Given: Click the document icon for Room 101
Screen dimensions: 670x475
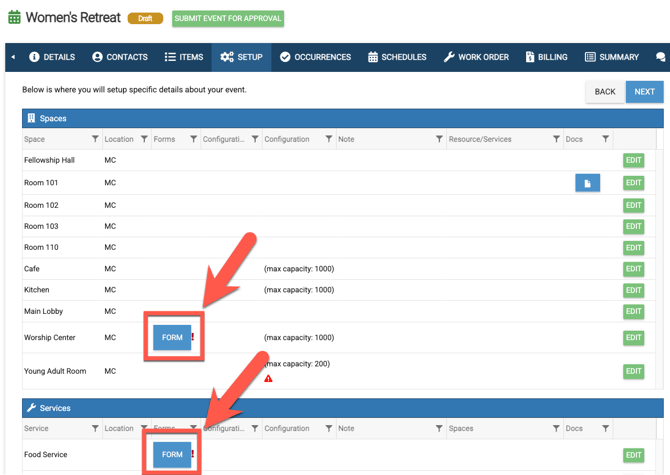Looking at the screenshot, I should [587, 183].
